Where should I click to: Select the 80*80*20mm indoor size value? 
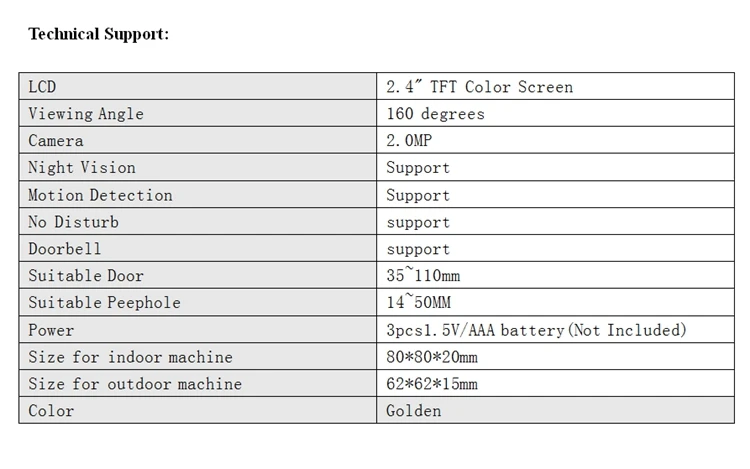point(431,357)
